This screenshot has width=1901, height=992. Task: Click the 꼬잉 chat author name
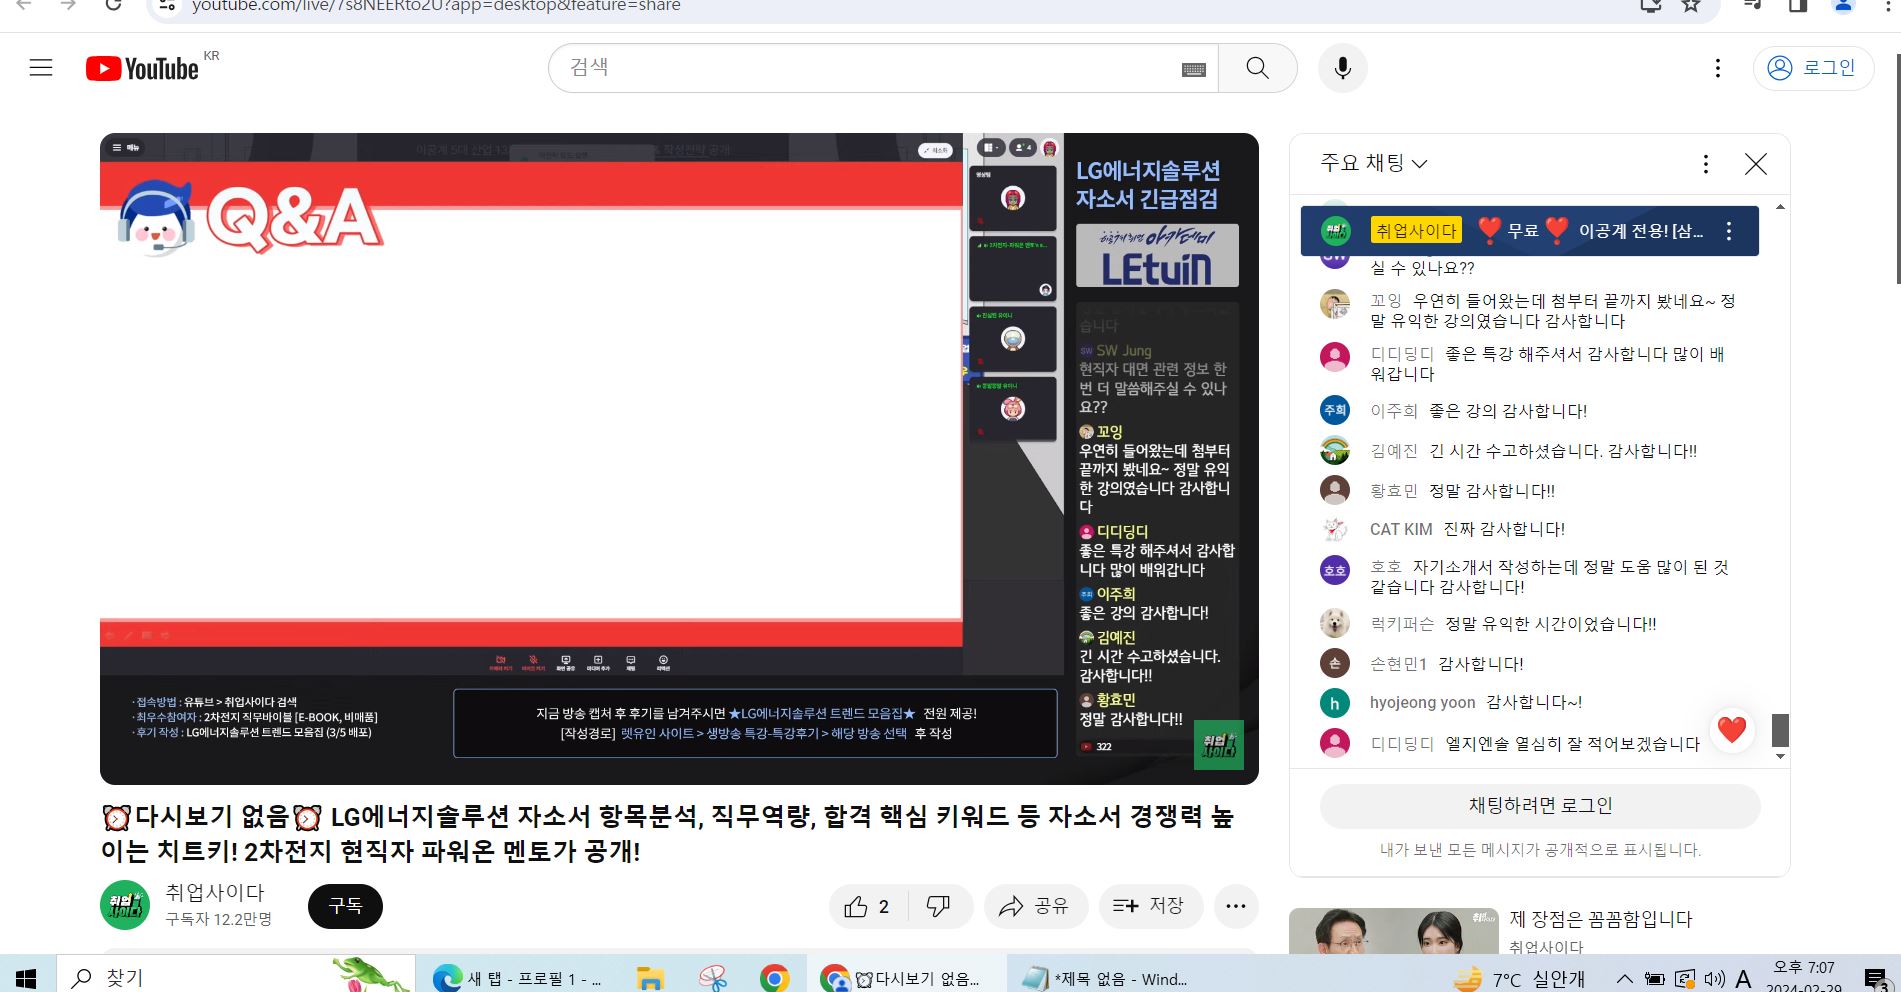(x=1386, y=301)
